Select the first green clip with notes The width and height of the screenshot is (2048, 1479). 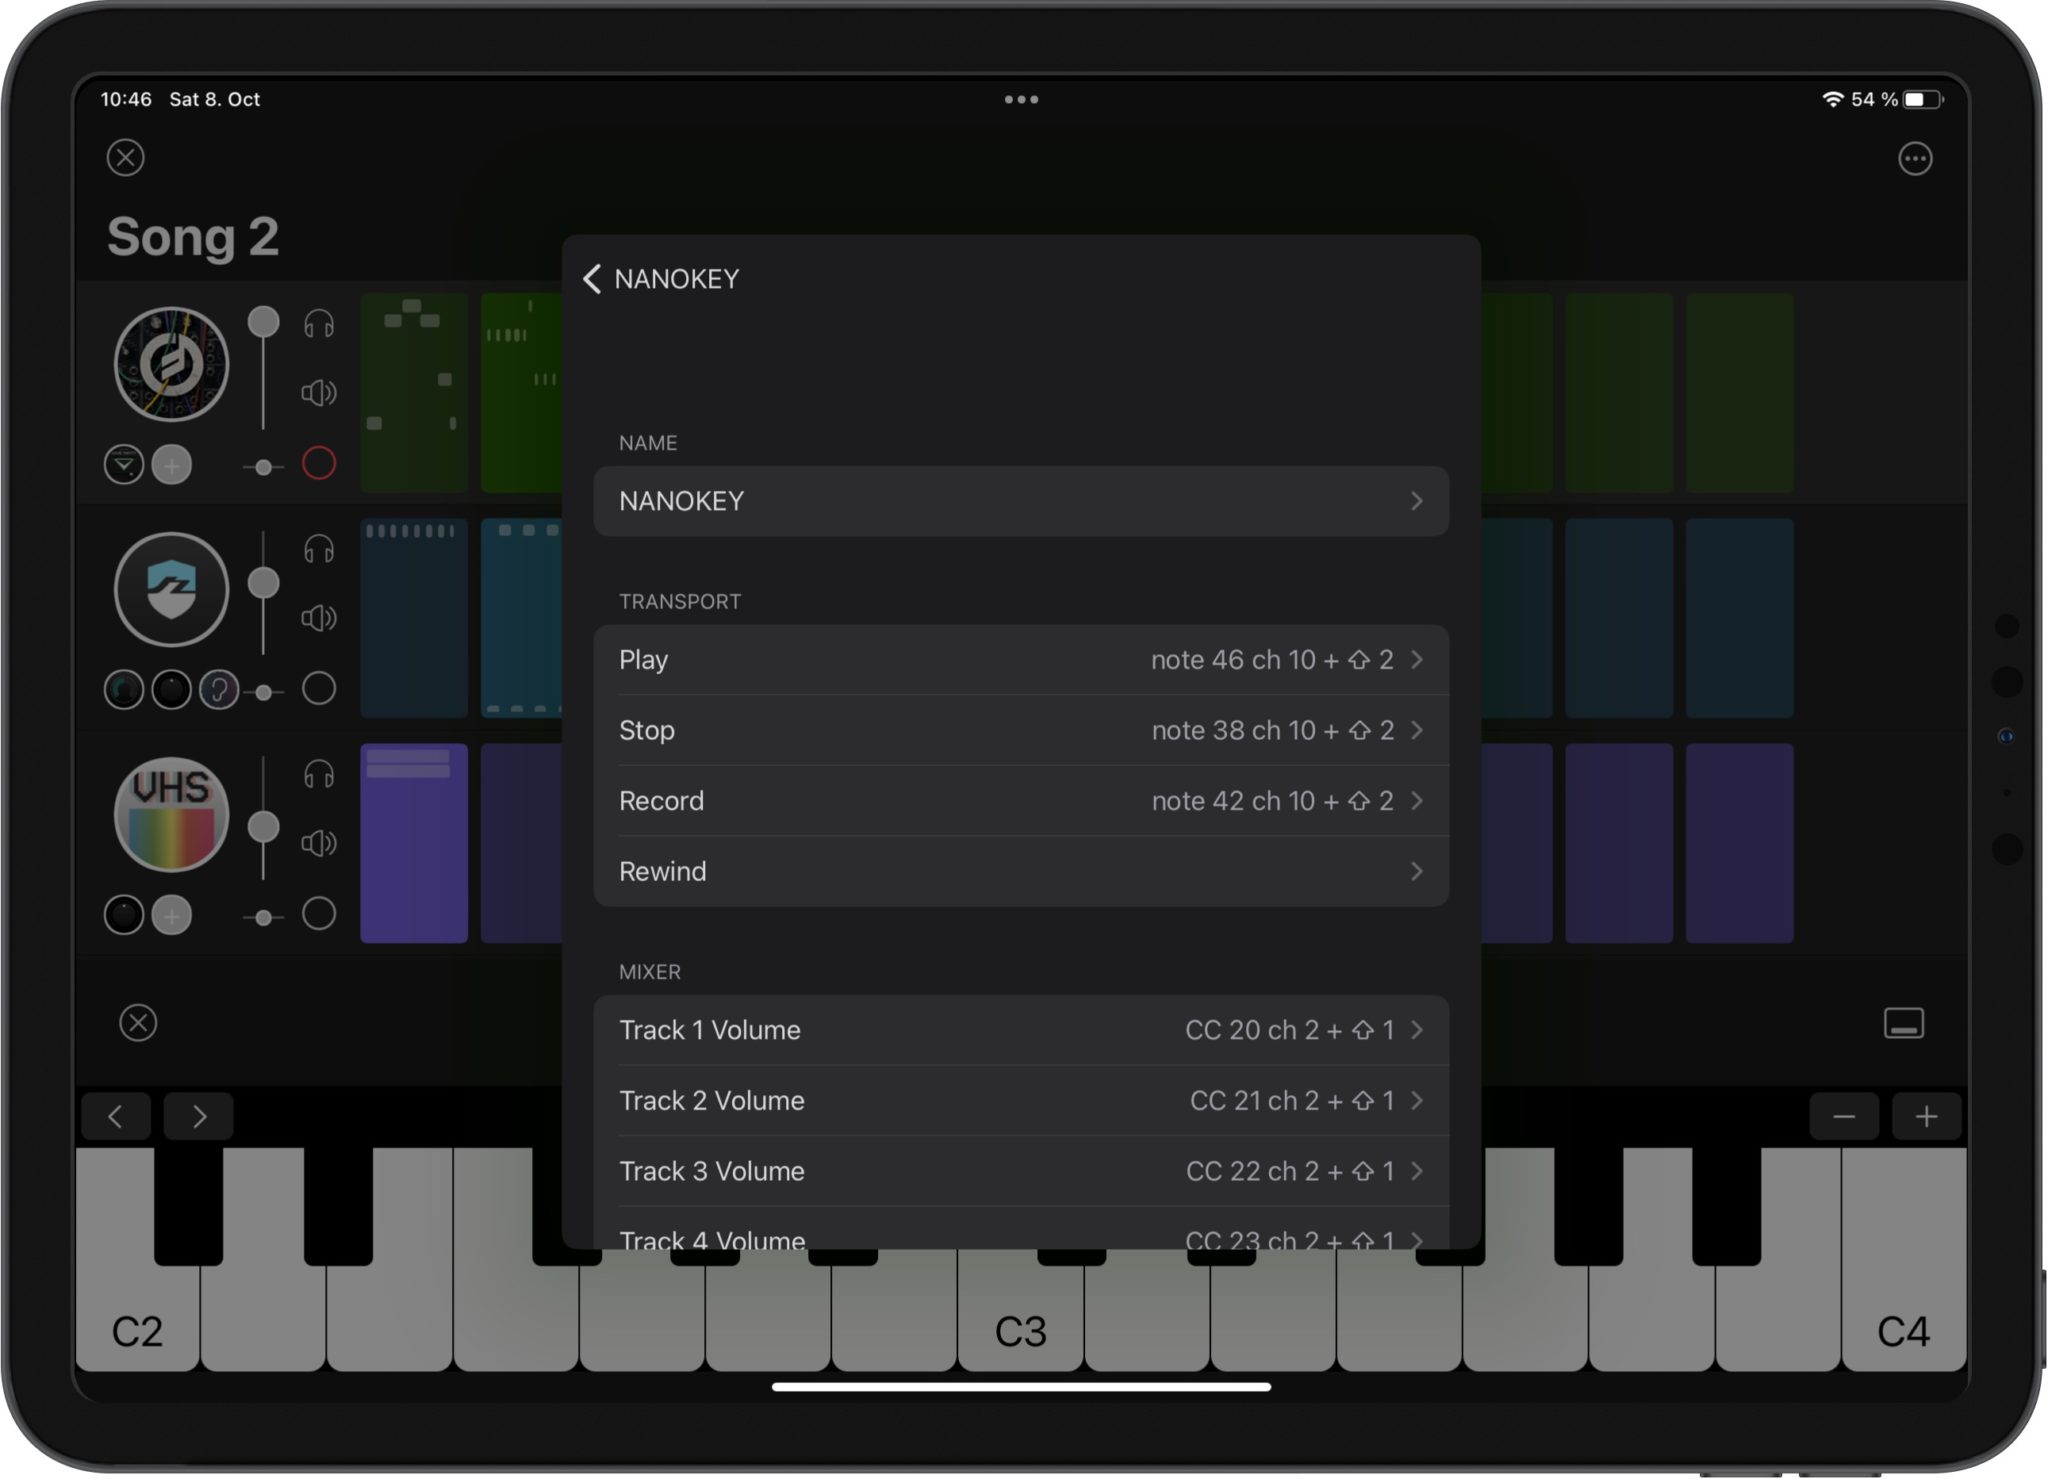point(414,392)
